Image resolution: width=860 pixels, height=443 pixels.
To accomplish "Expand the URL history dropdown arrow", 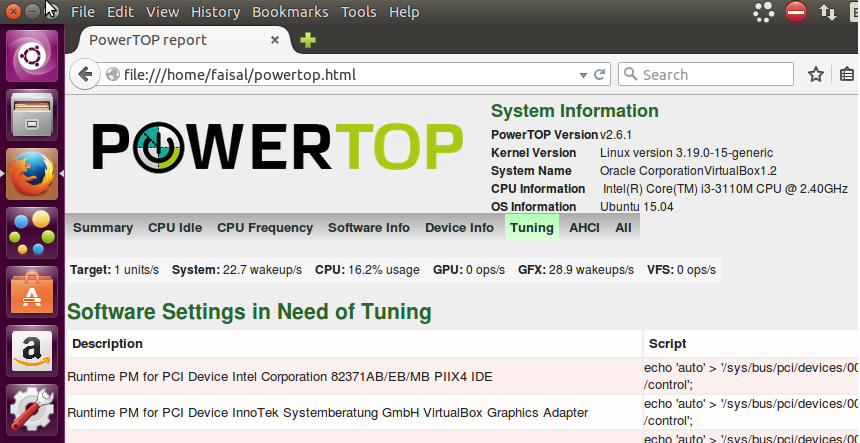I will 583,75.
